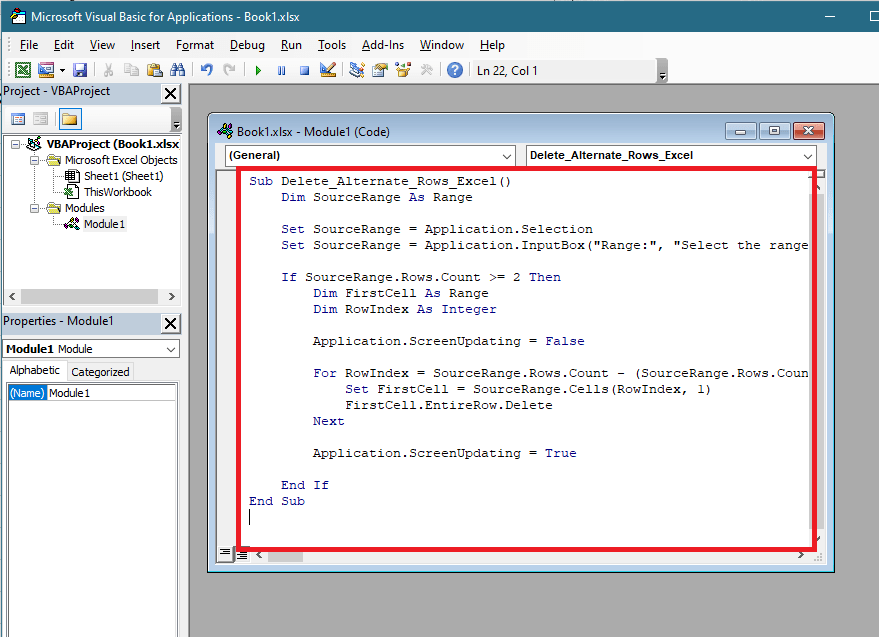Close the Module1 code window
This screenshot has height=637, width=879.
808,131
